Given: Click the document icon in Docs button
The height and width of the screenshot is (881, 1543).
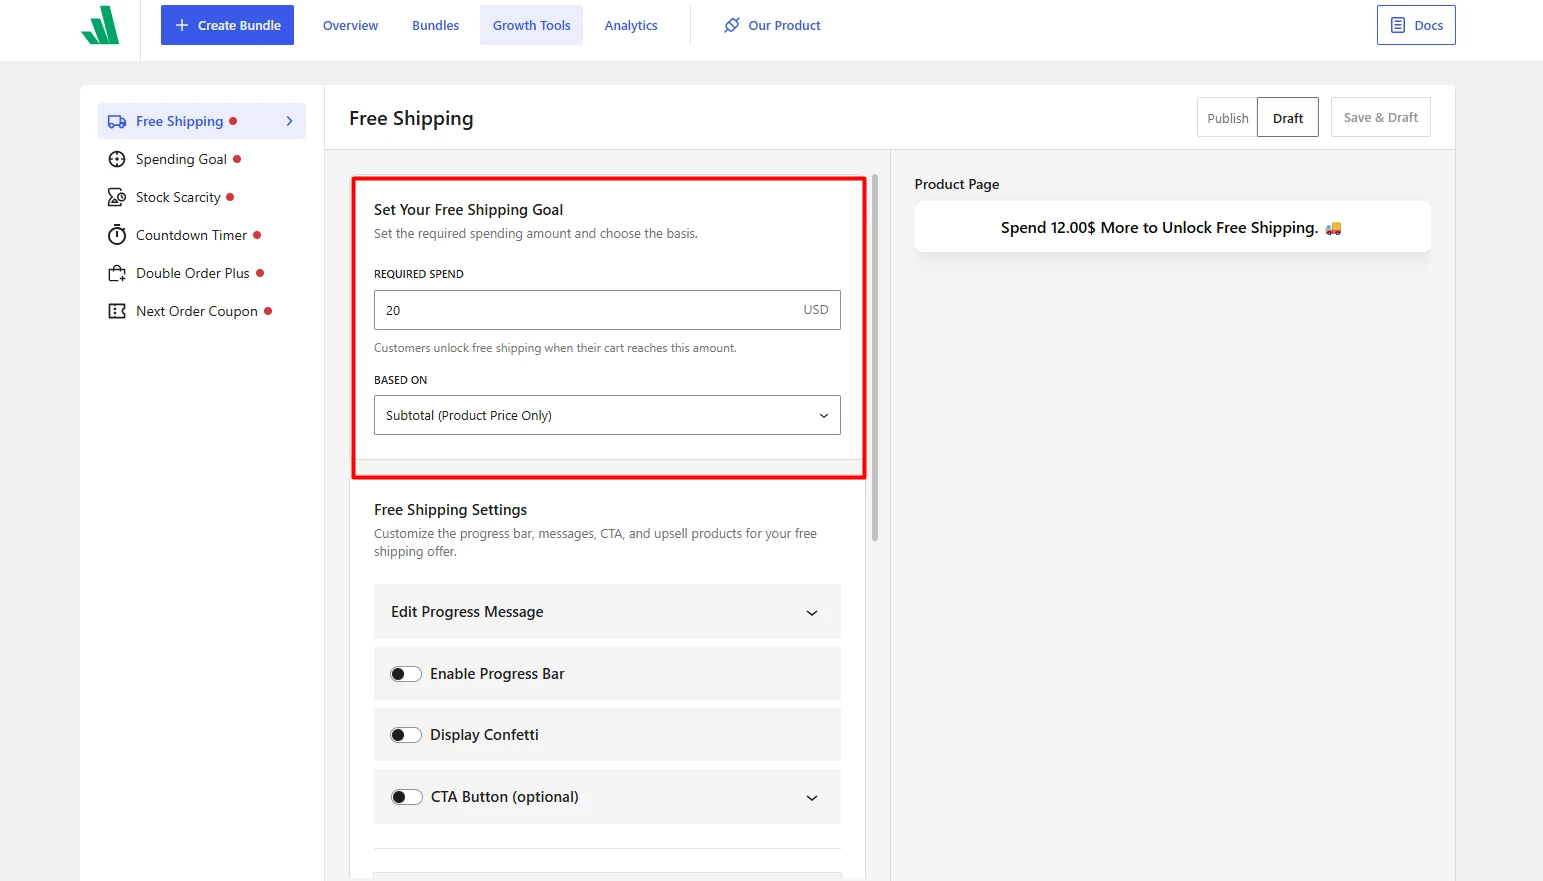Looking at the screenshot, I should (x=1398, y=25).
